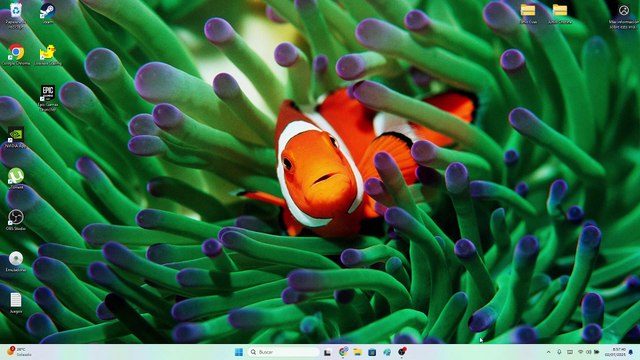Launch the Epic Games Launcher shortcut
Screen dimensions: 640x360
click(x=48, y=98)
